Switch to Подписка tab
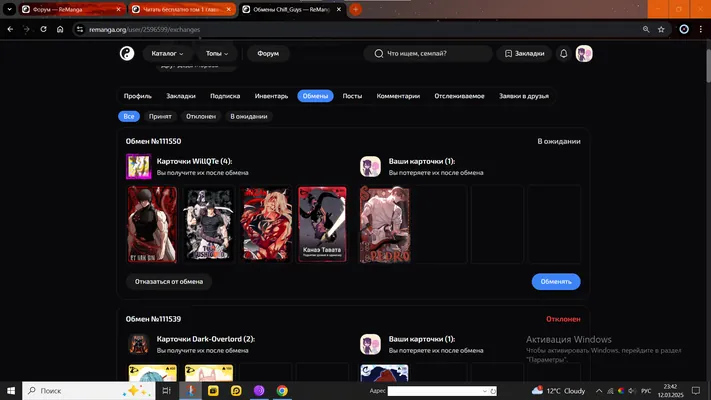The height and width of the screenshot is (400, 711). click(225, 96)
